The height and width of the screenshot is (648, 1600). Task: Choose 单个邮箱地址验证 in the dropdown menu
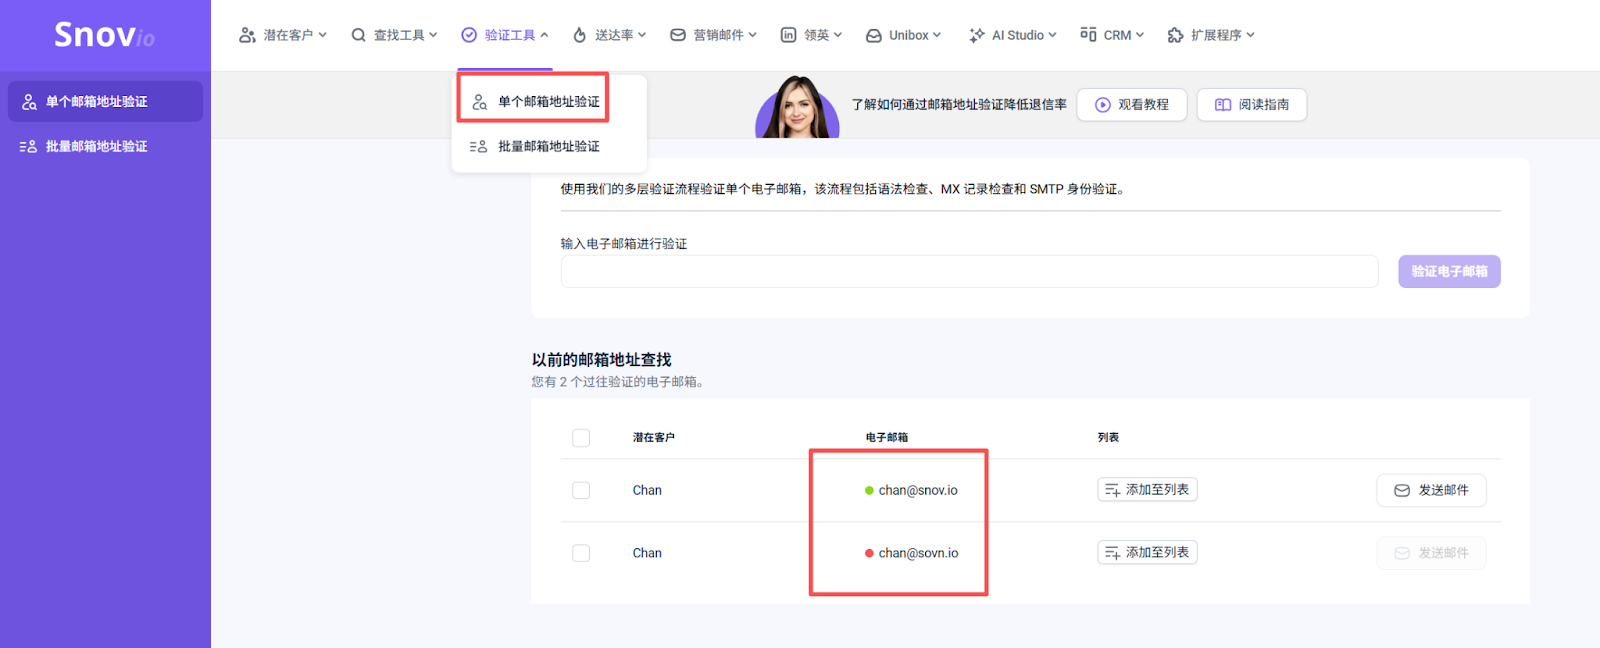(x=548, y=101)
